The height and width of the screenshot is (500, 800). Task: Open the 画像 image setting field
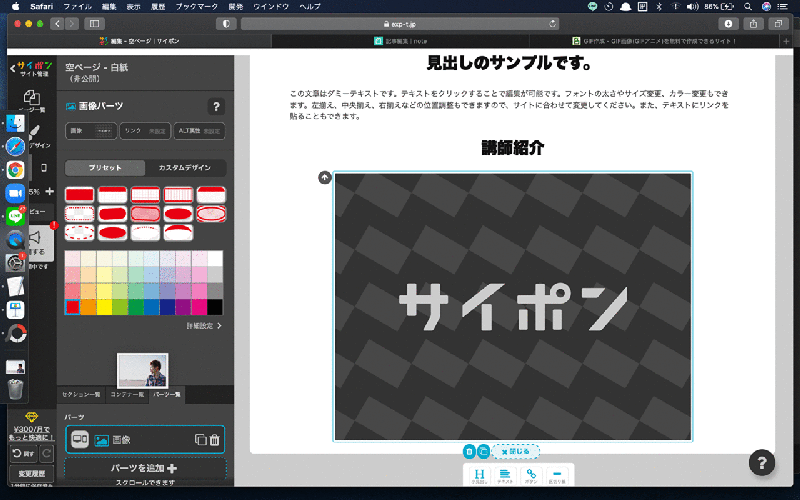pos(91,131)
